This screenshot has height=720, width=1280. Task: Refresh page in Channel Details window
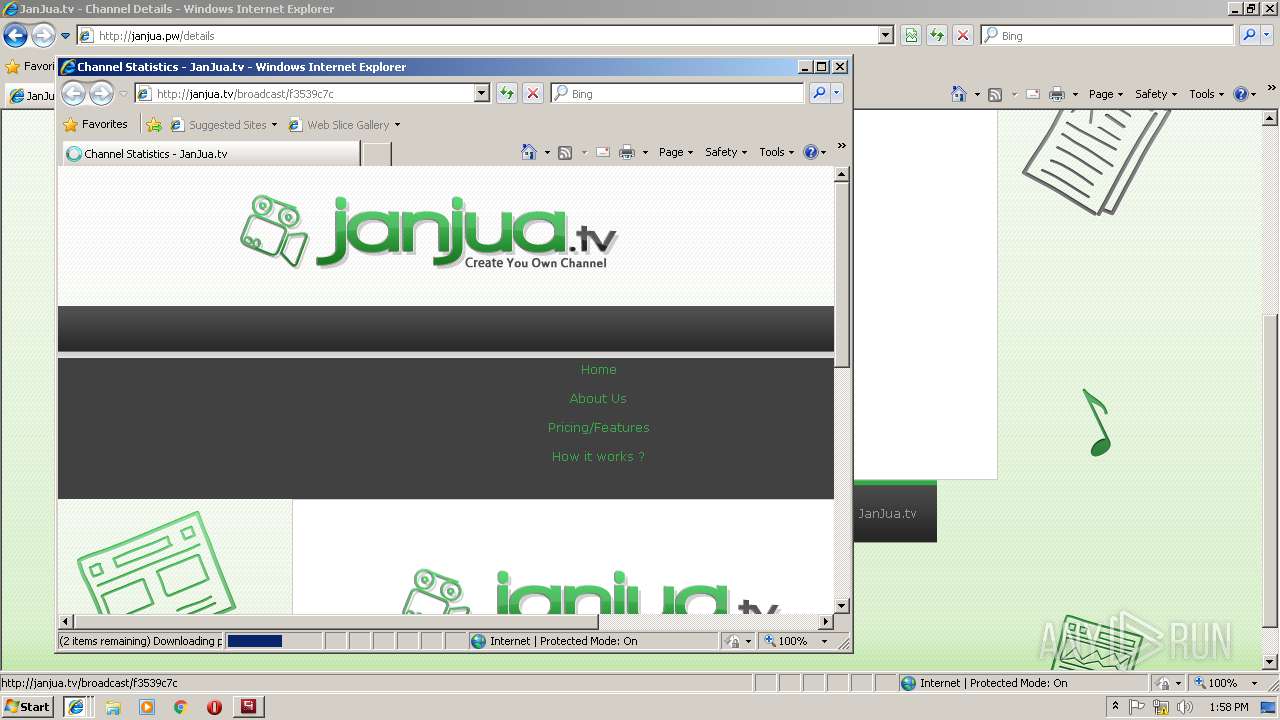click(937, 36)
